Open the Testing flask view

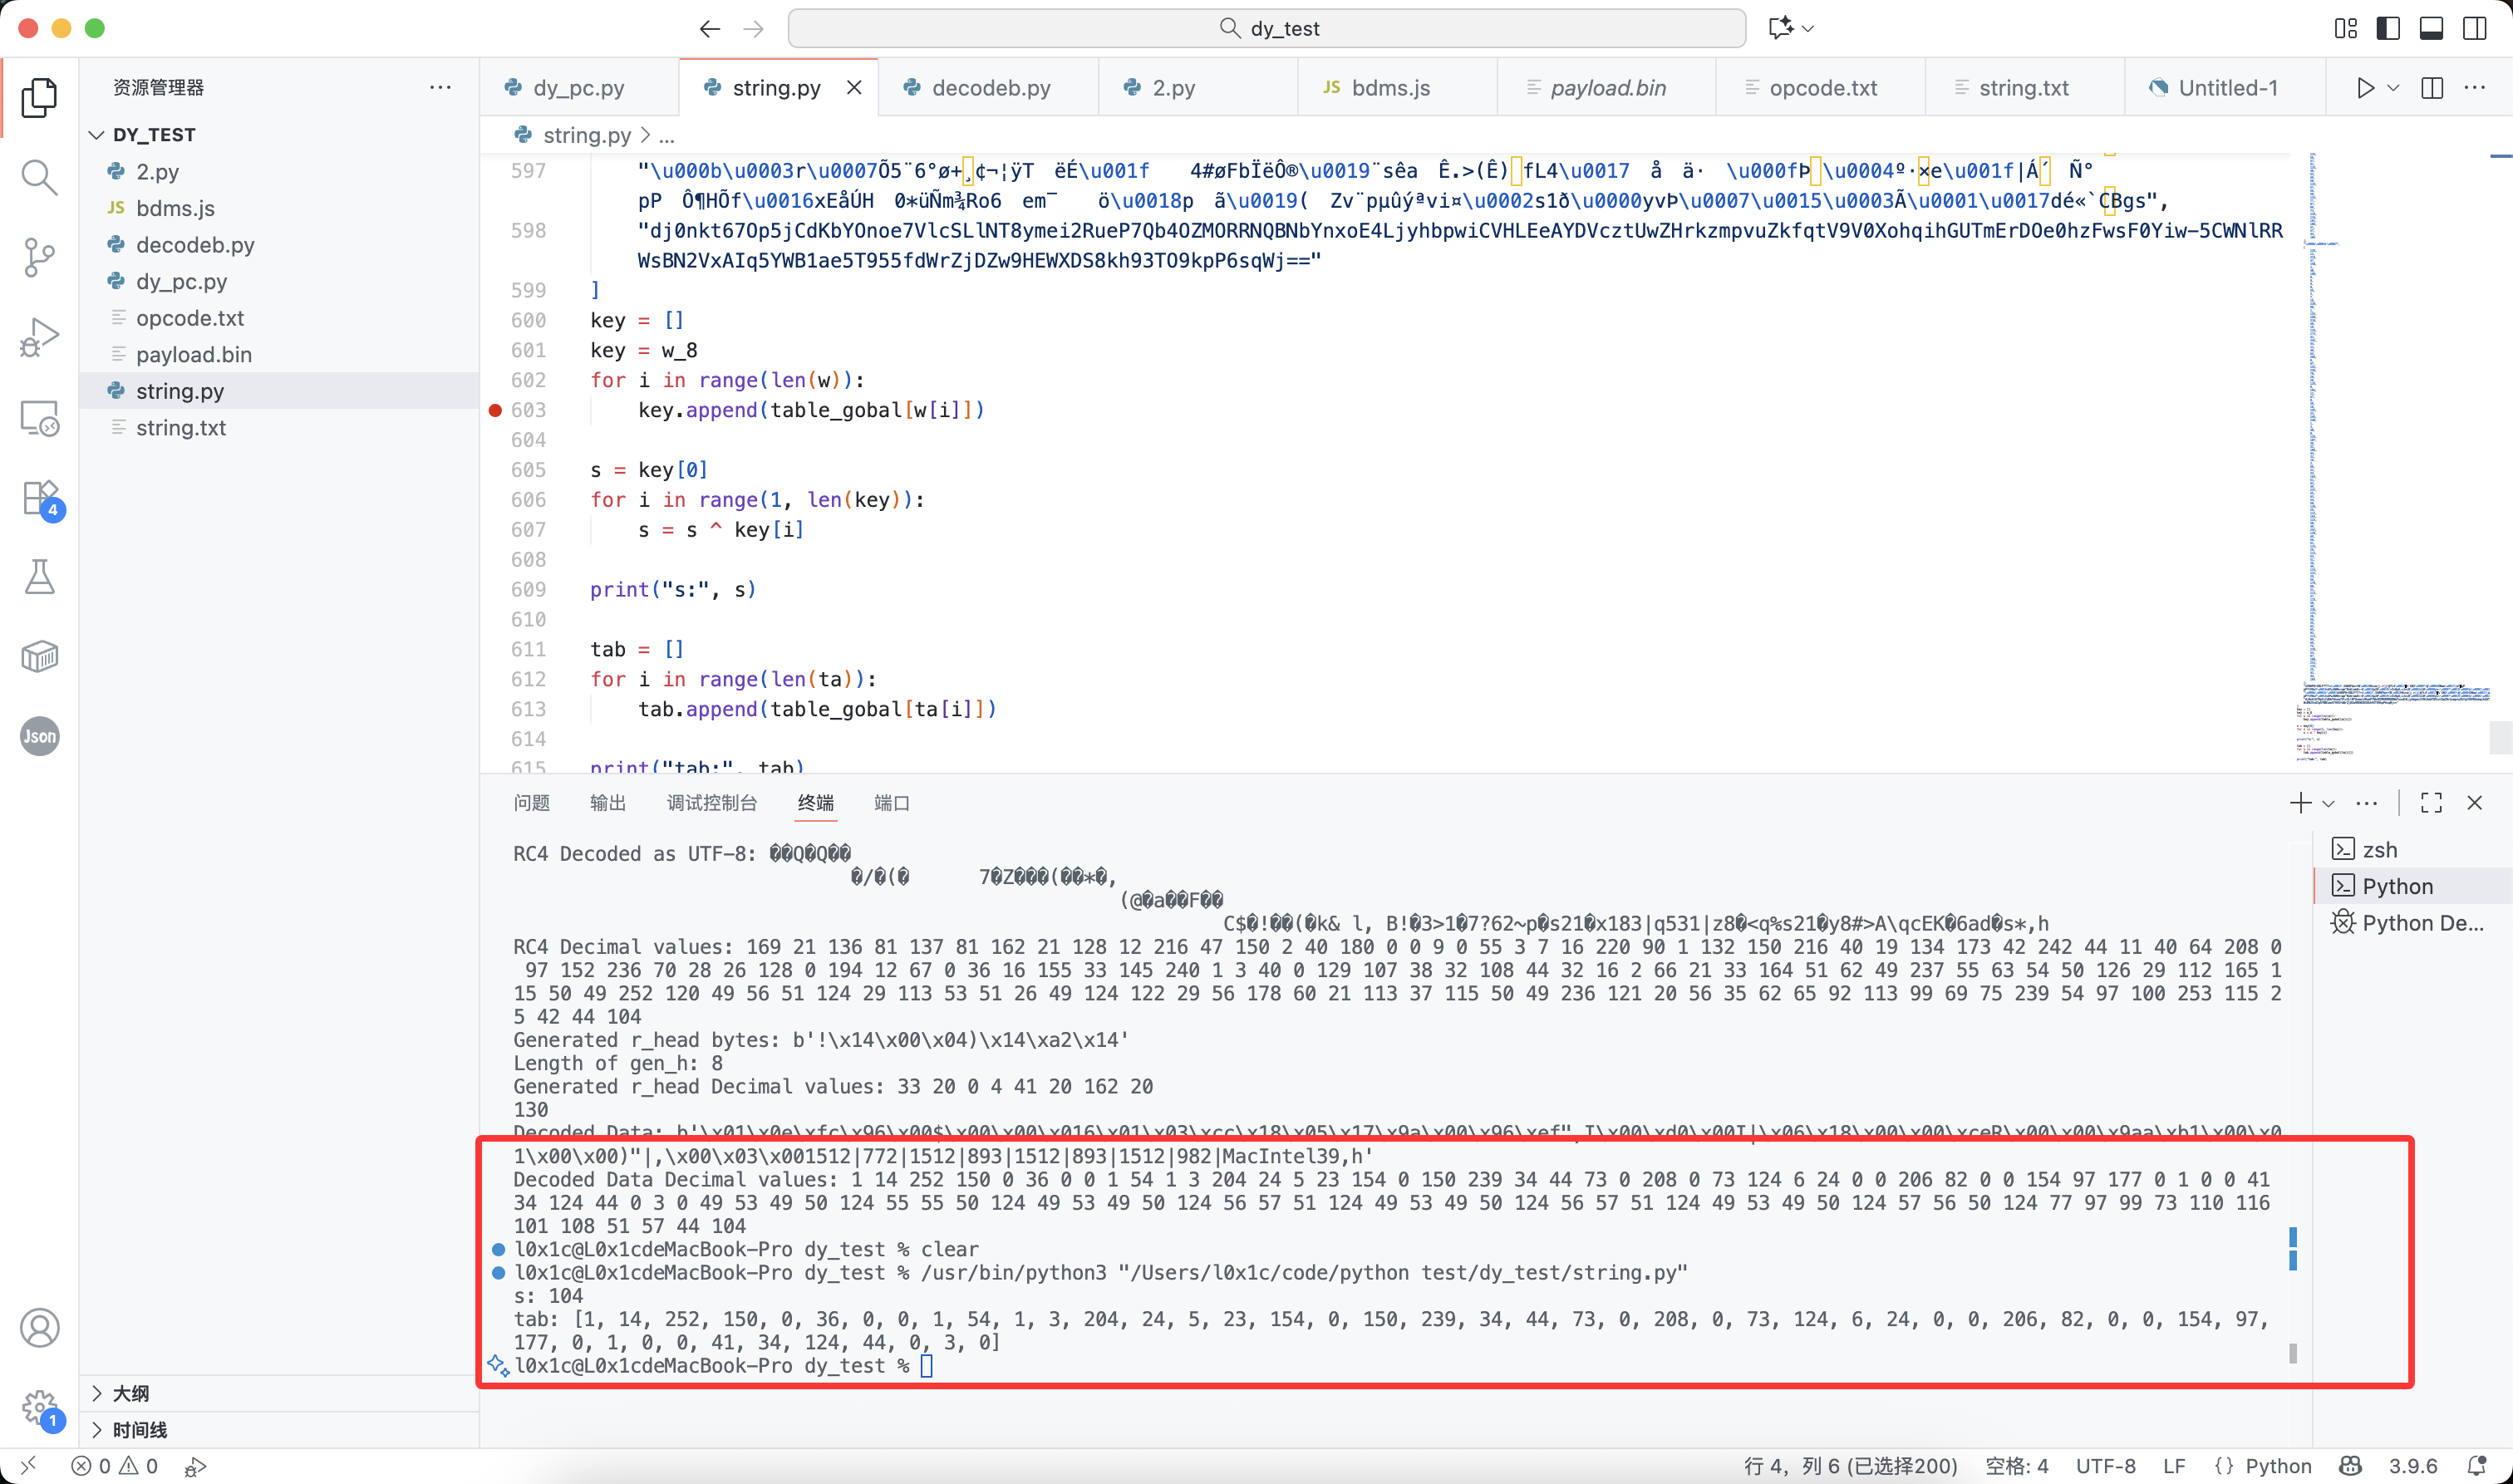[x=39, y=577]
